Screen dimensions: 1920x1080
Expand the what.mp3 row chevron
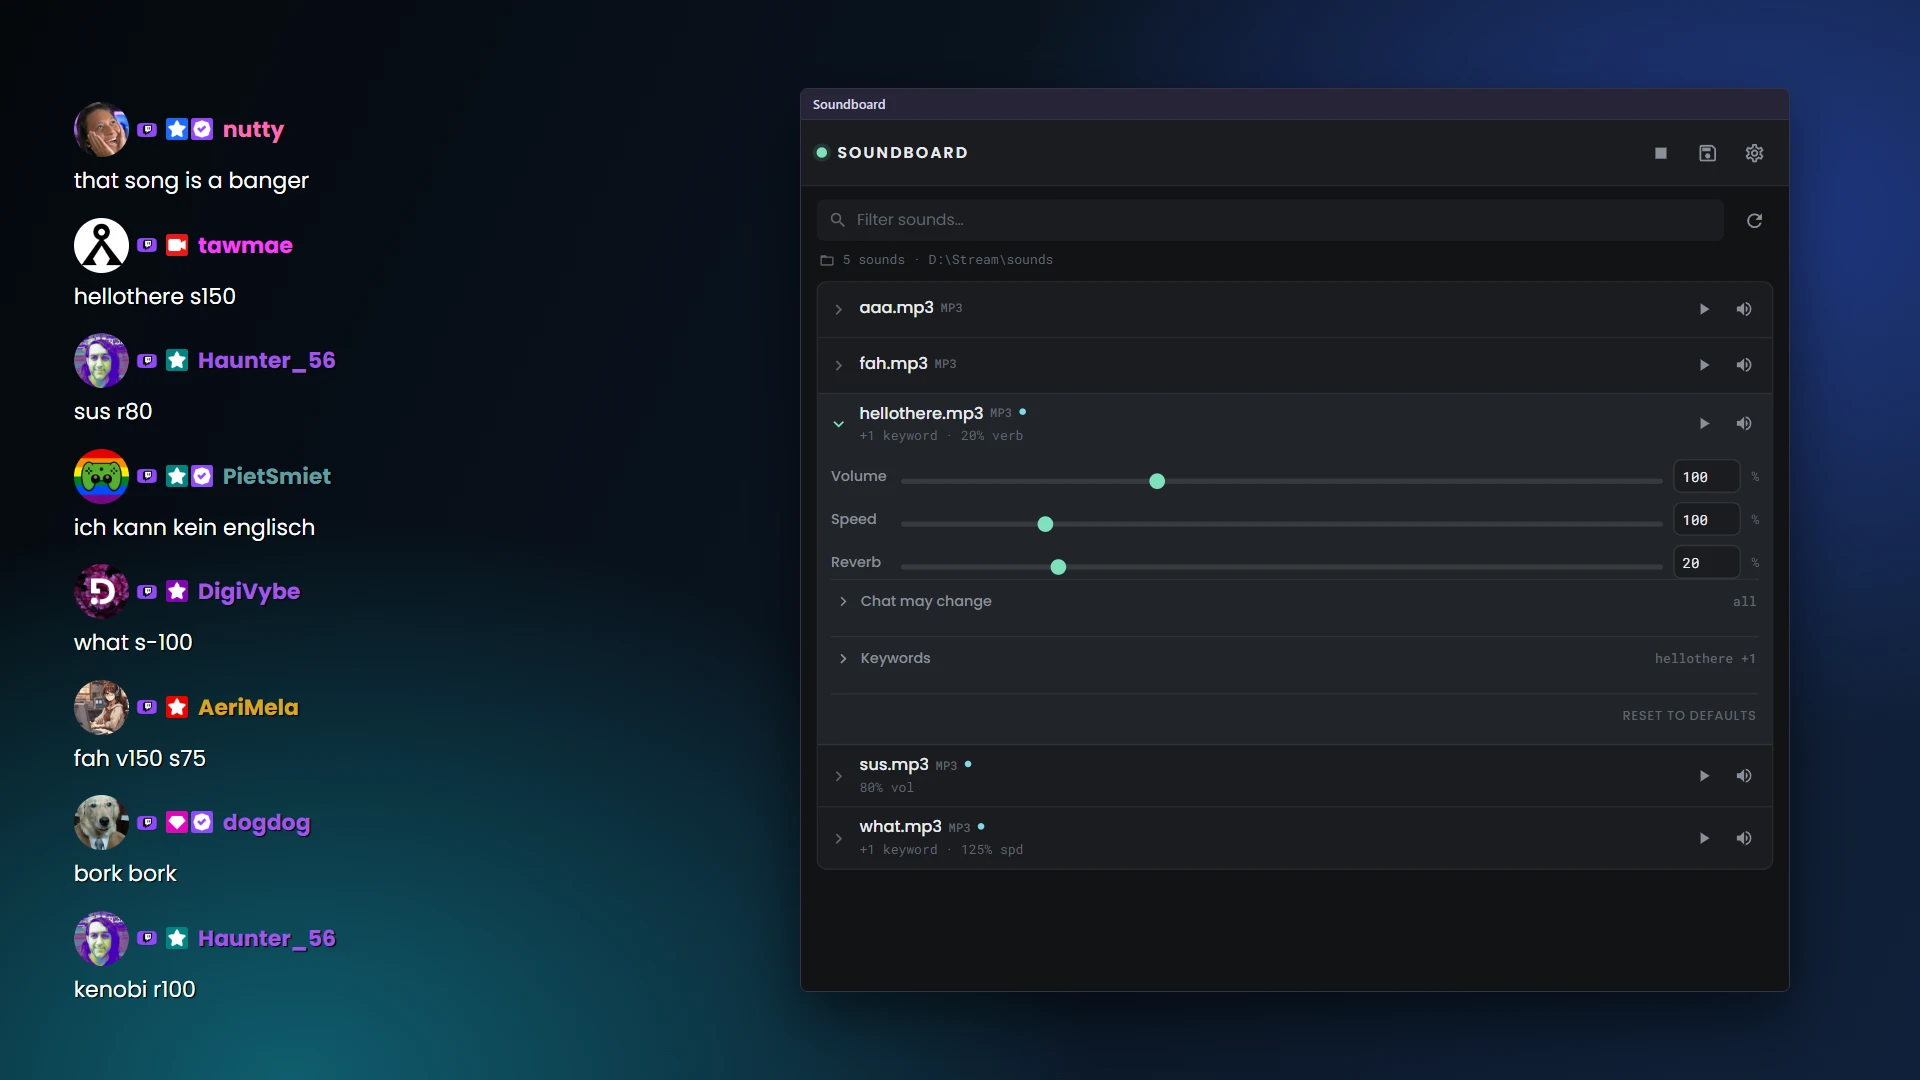point(839,838)
